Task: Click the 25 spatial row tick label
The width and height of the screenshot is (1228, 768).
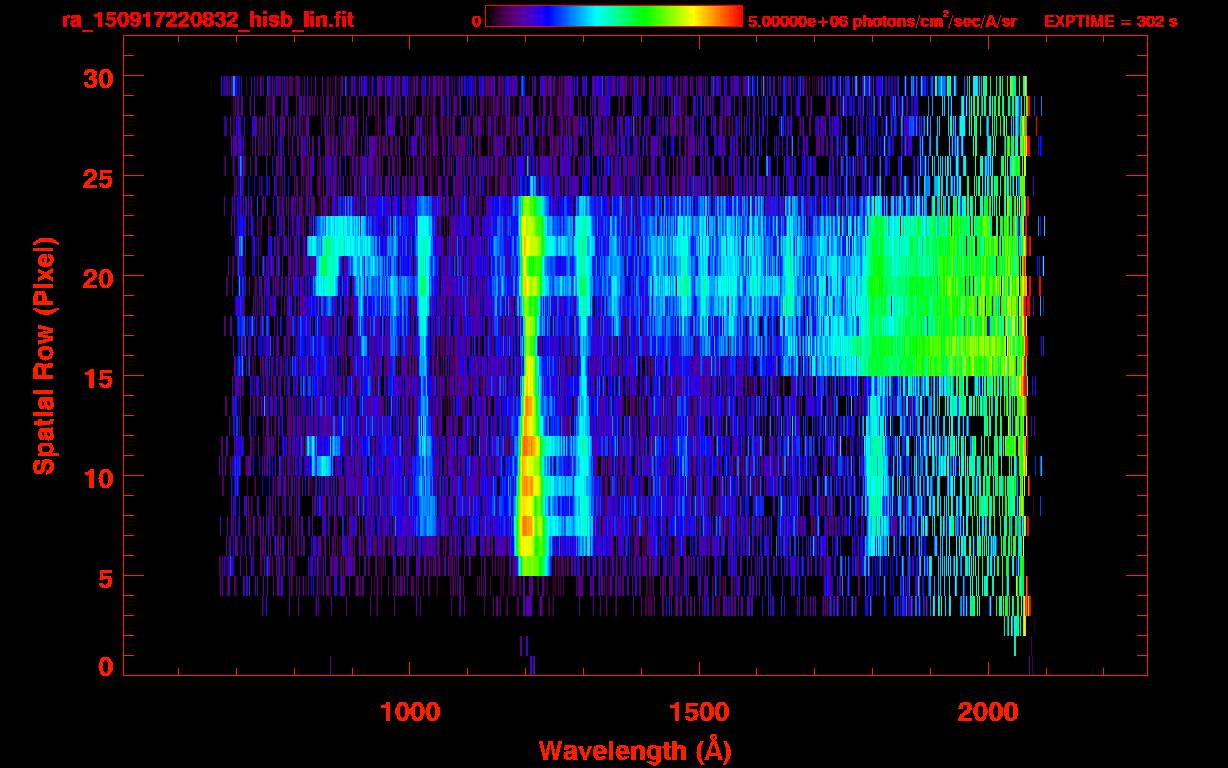Action: tap(98, 177)
